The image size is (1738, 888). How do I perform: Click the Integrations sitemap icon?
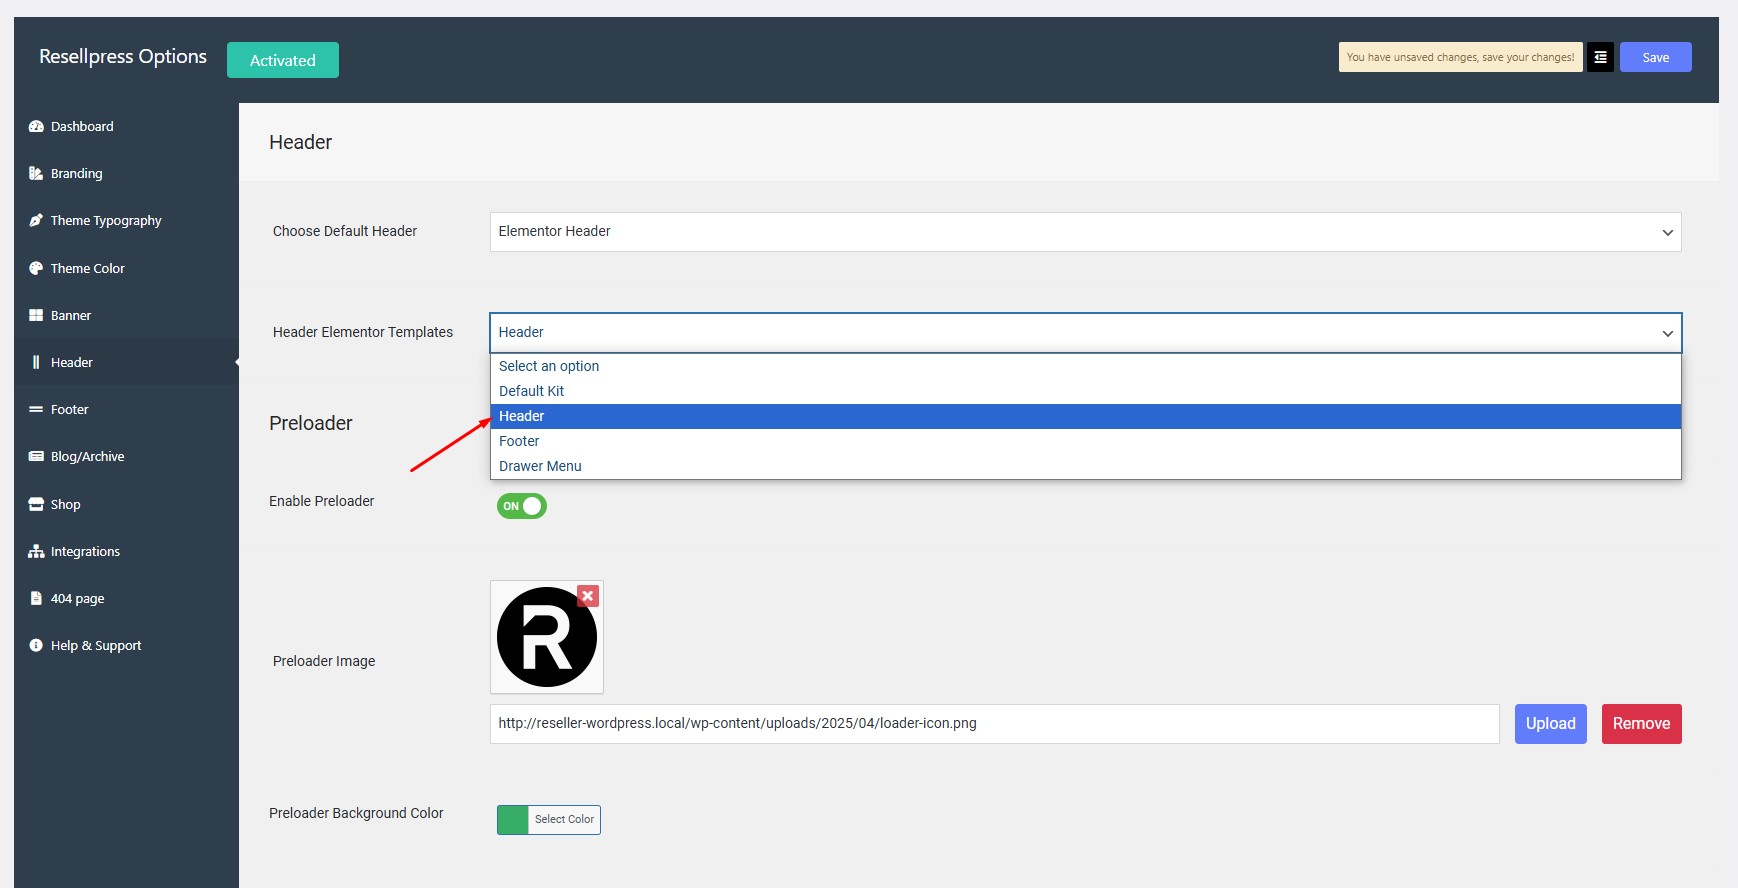[x=36, y=552]
